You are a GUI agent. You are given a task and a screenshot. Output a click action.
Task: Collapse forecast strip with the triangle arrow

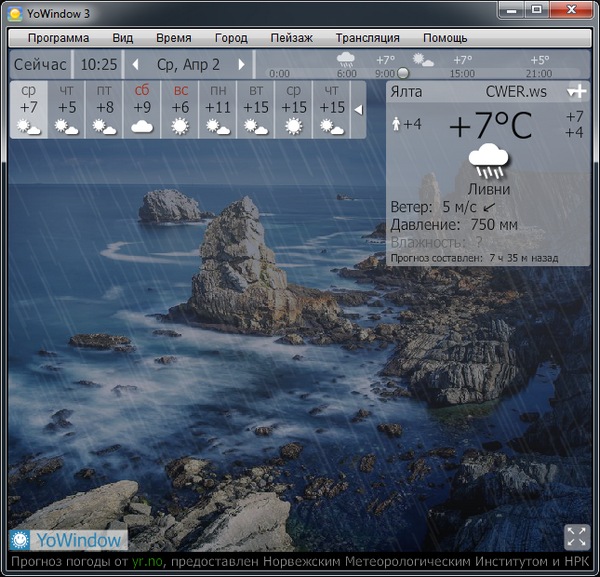358,109
